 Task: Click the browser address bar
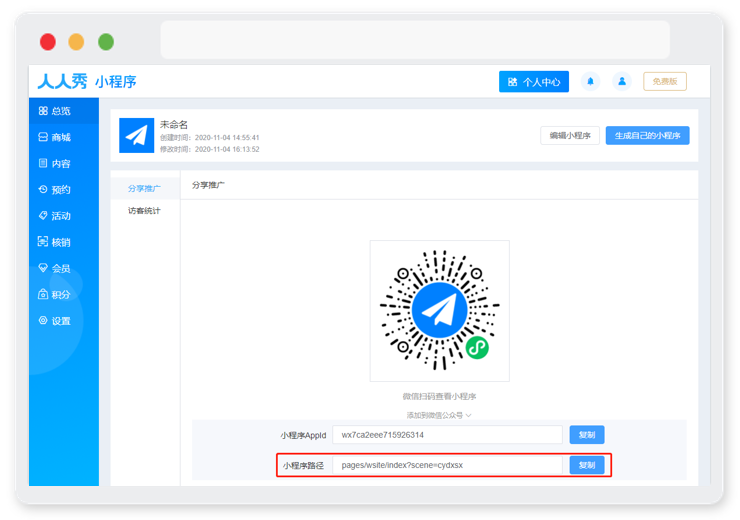click(x=415, y=40)
